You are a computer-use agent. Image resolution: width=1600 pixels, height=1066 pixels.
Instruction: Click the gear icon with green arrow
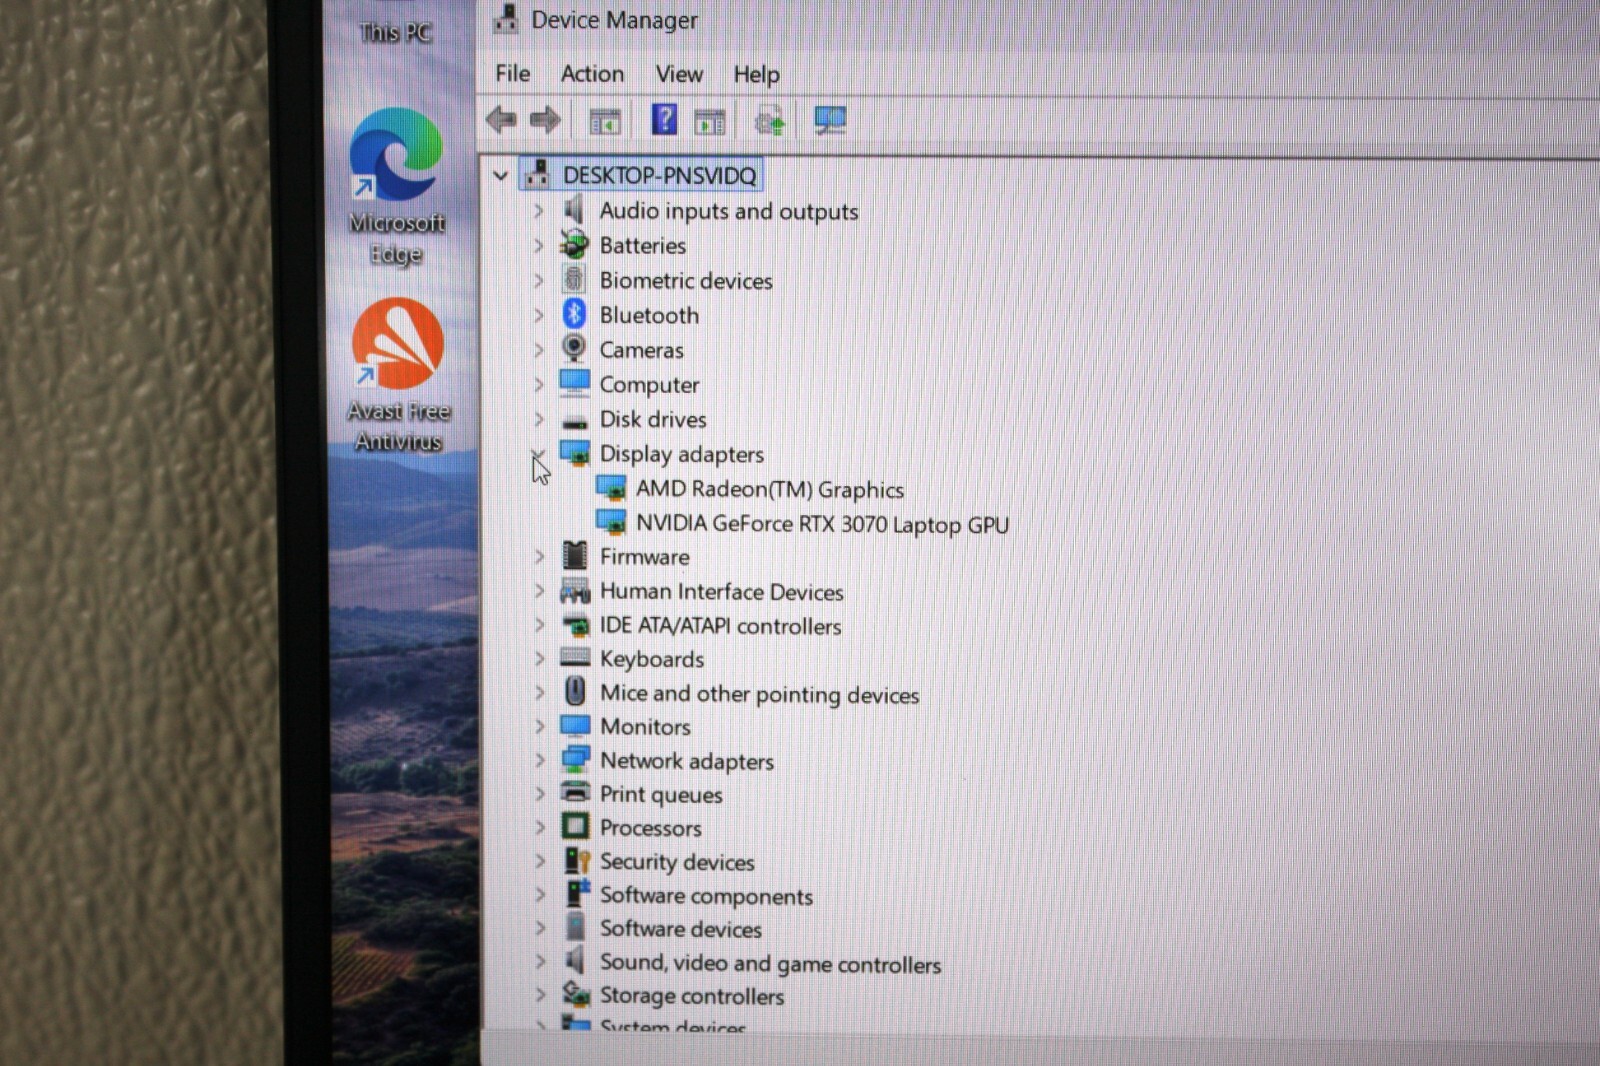(770, 122)
